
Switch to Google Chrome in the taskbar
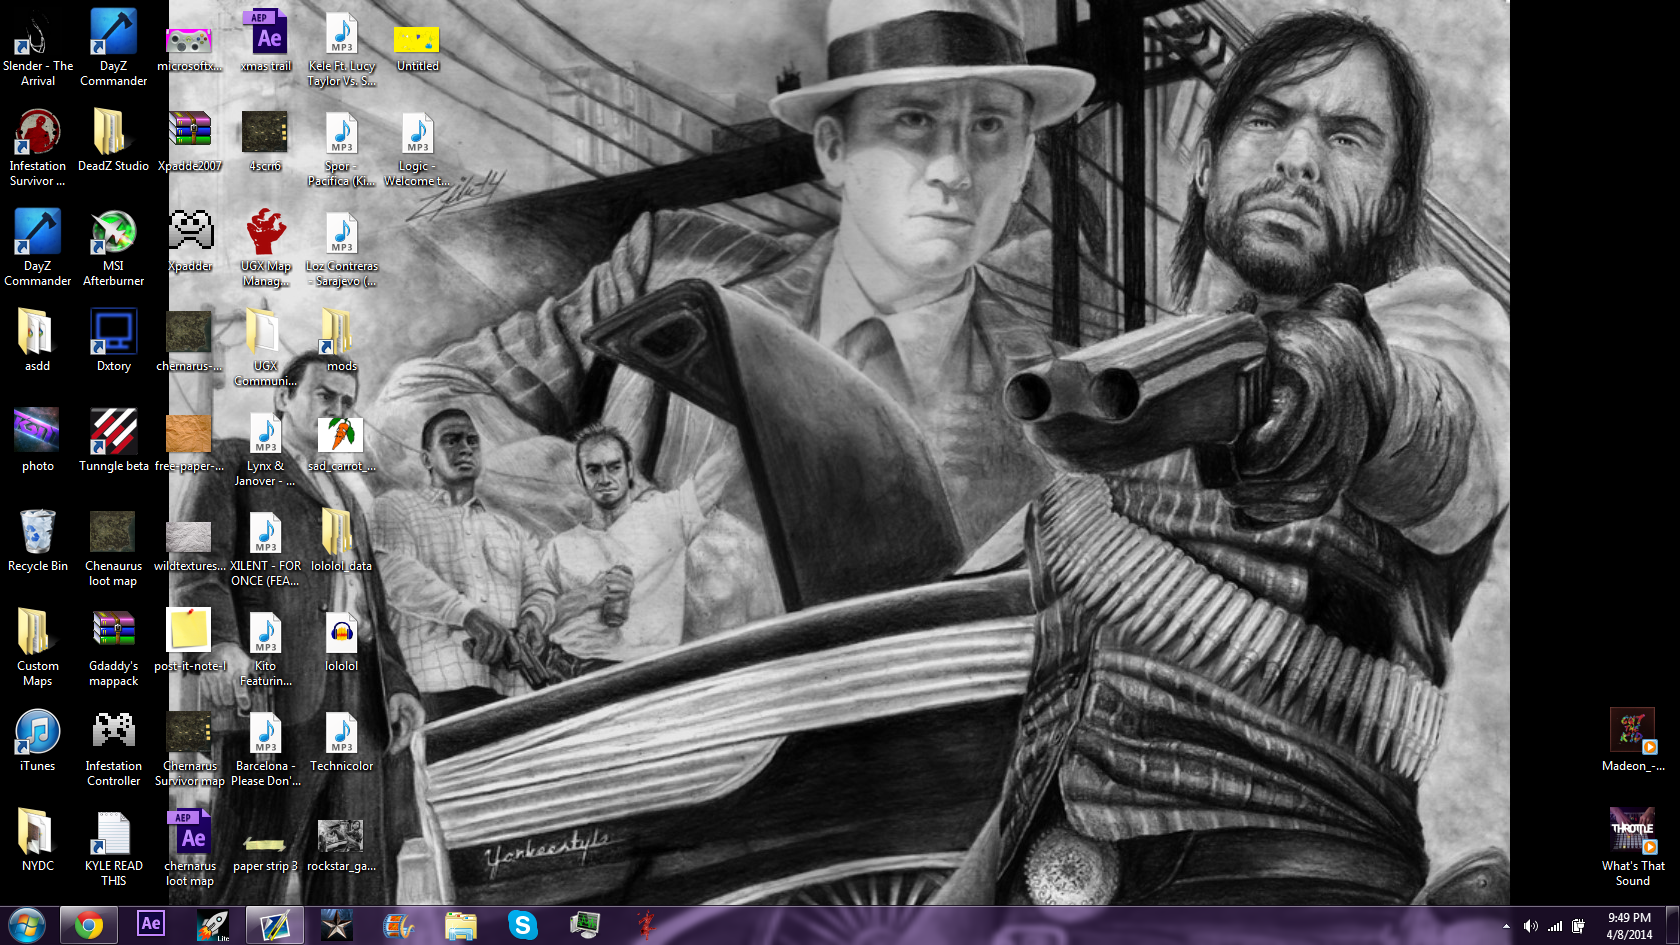tap(89, 926)
